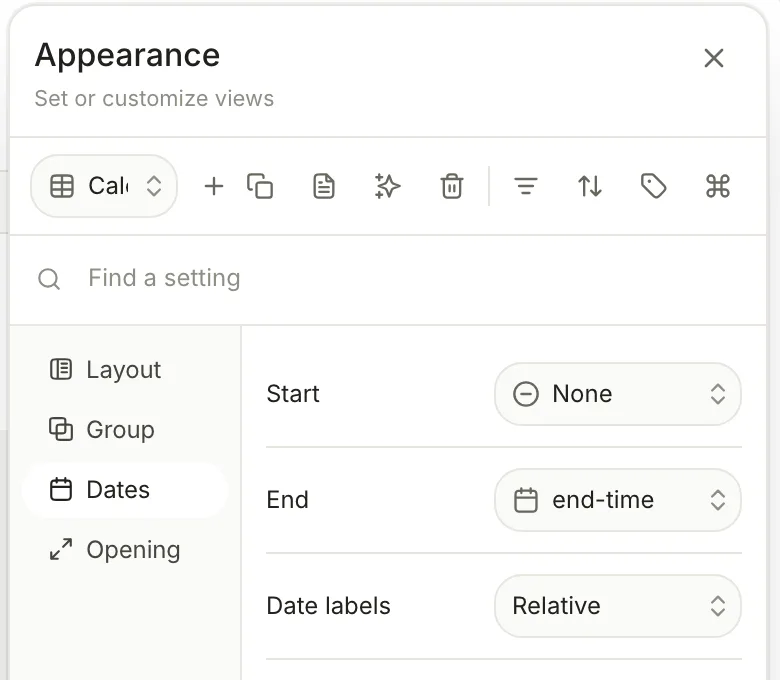780x680 pixels.
Task: Open sort with up-down arrows icon
Action: point(589,187)
